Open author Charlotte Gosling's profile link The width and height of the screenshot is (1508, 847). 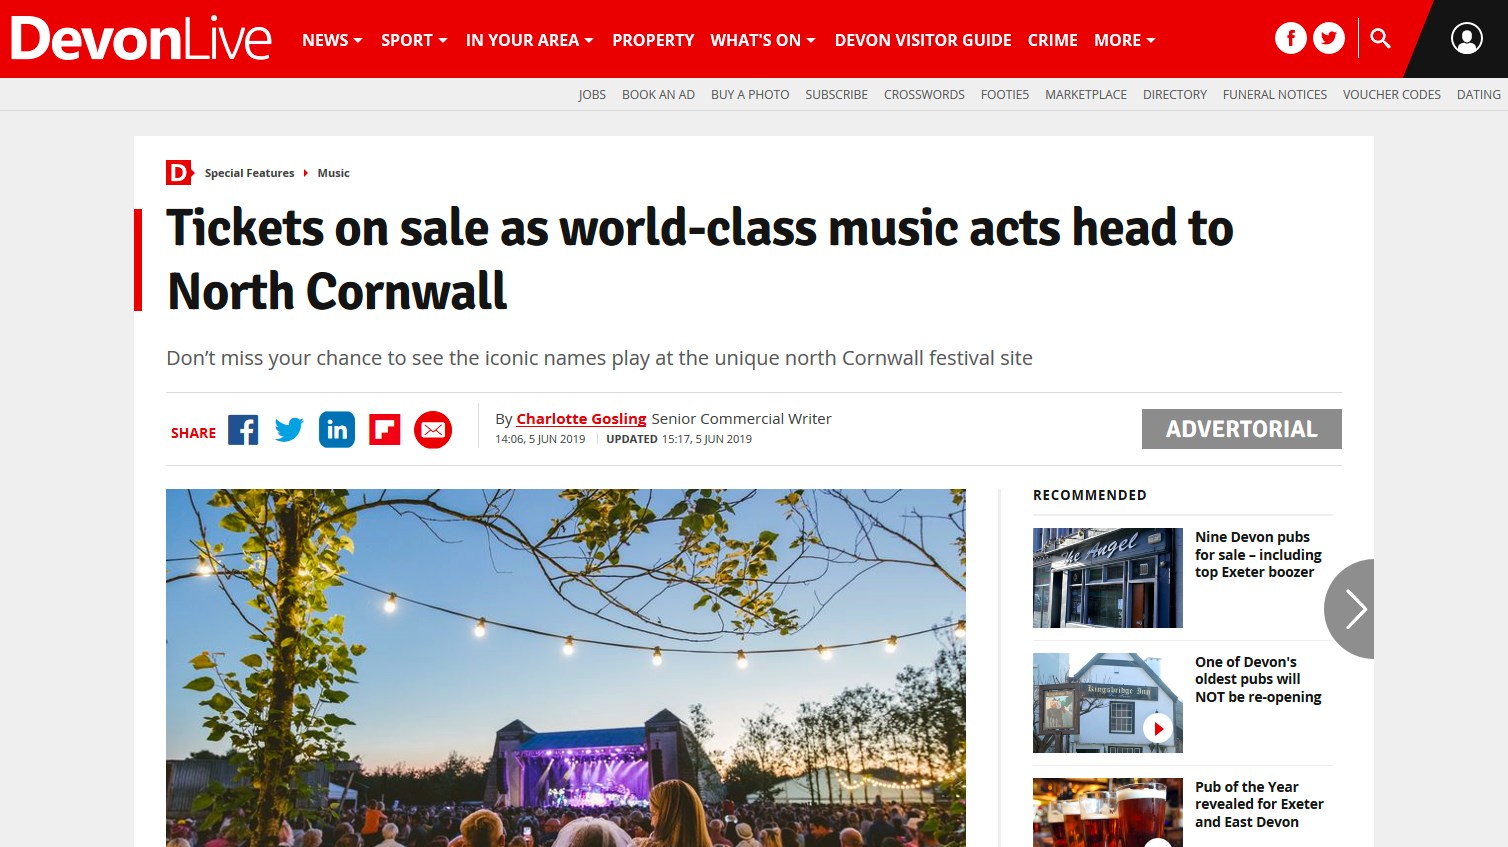[x=581, y=419]
